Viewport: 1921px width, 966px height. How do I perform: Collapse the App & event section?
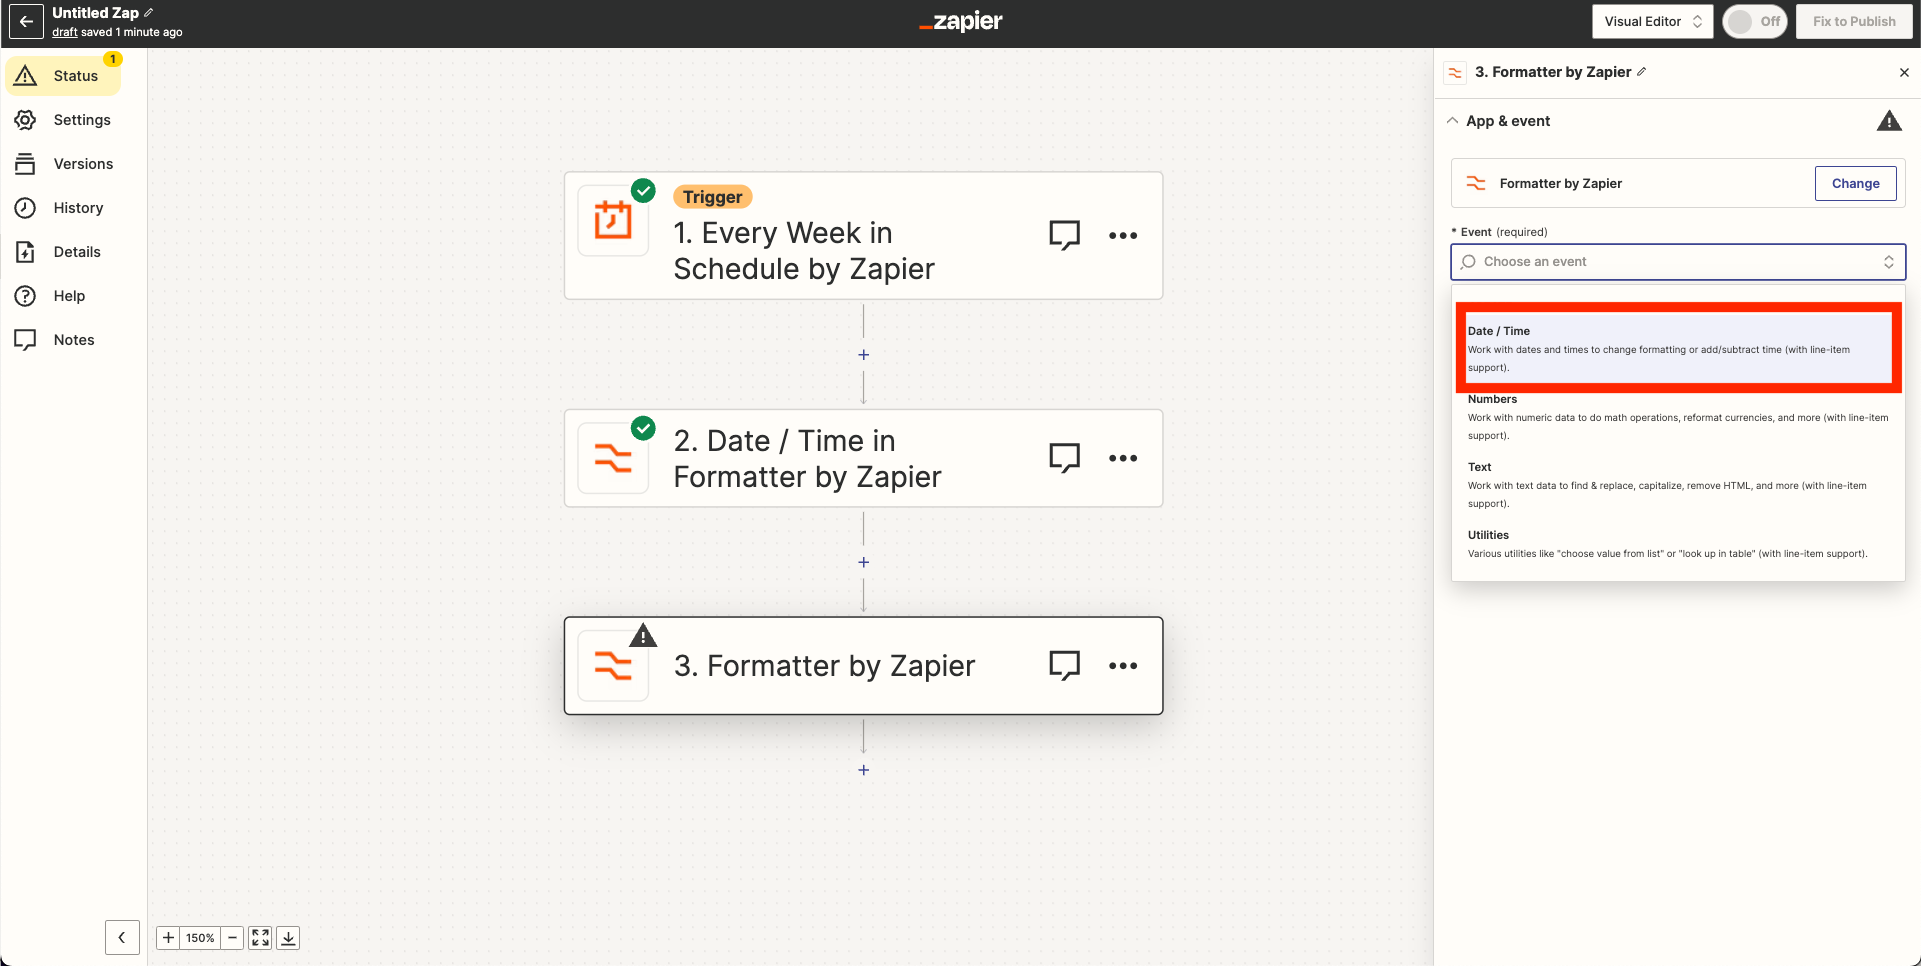pos(1452,121)
